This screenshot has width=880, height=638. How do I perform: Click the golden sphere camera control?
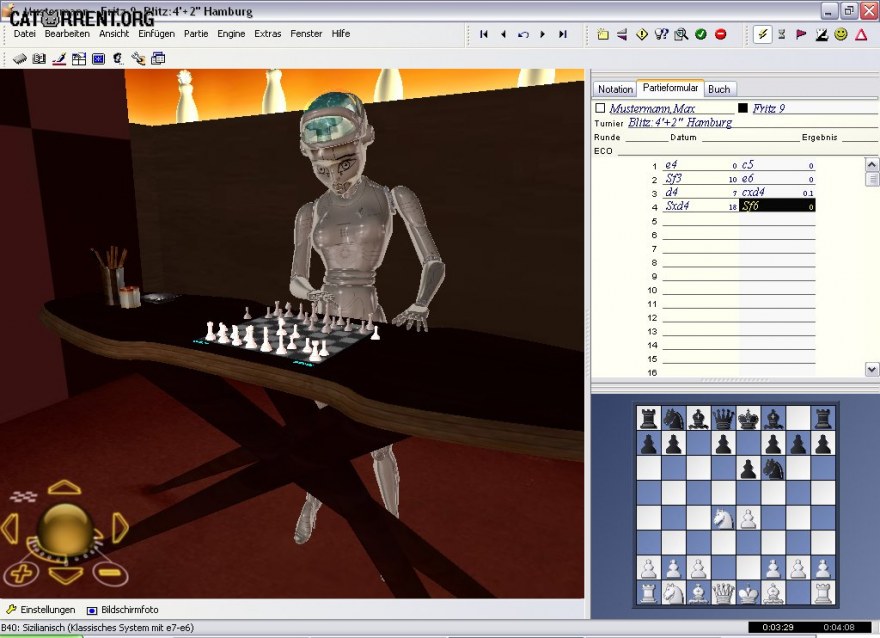point(65,528)
